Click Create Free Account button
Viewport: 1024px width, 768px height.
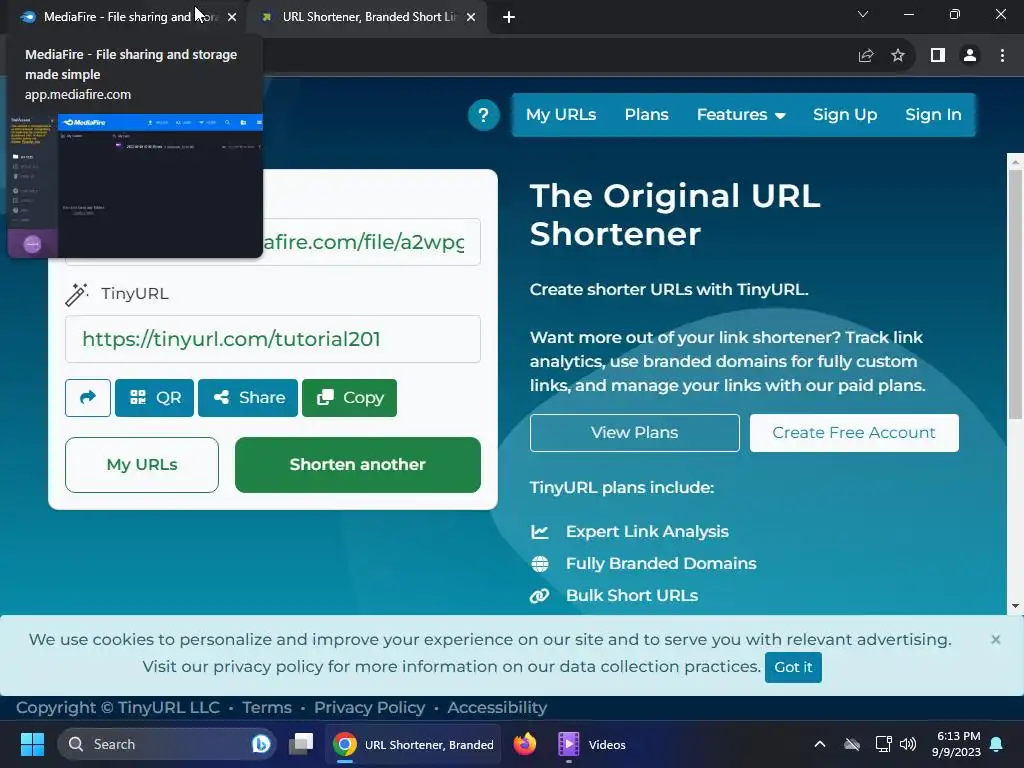tap(854, 433)
